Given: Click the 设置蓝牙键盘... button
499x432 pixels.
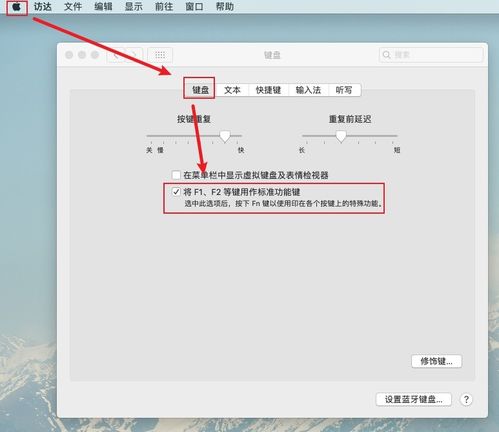Looking at the screenshot, I should click(414, 399).
